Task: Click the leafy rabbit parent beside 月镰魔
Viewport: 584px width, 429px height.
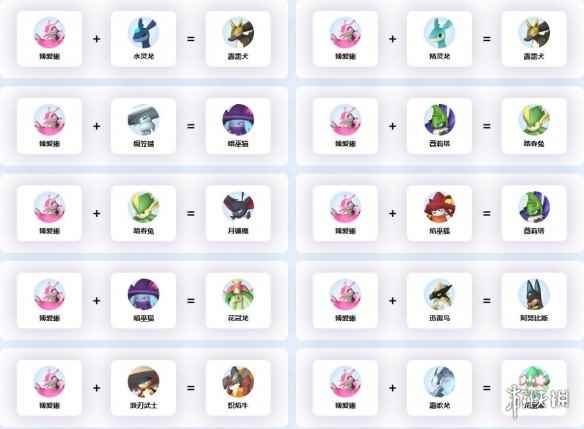Action: coord(143,213)
